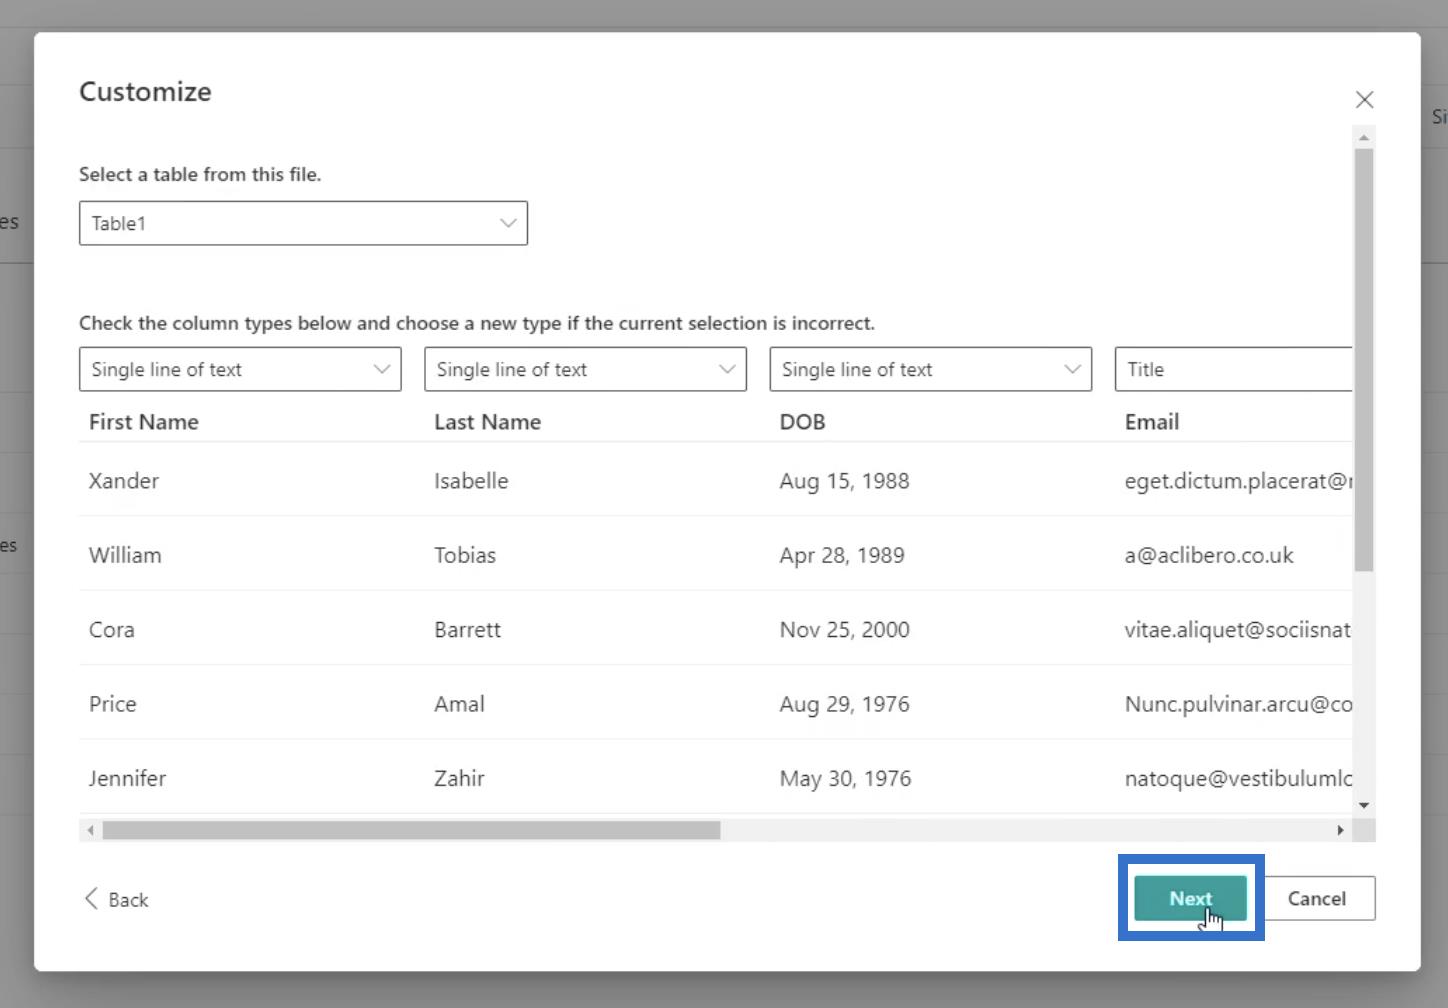Close the Customize dialog with X
1448x1008 pixels.
(x=1364, y=99)
